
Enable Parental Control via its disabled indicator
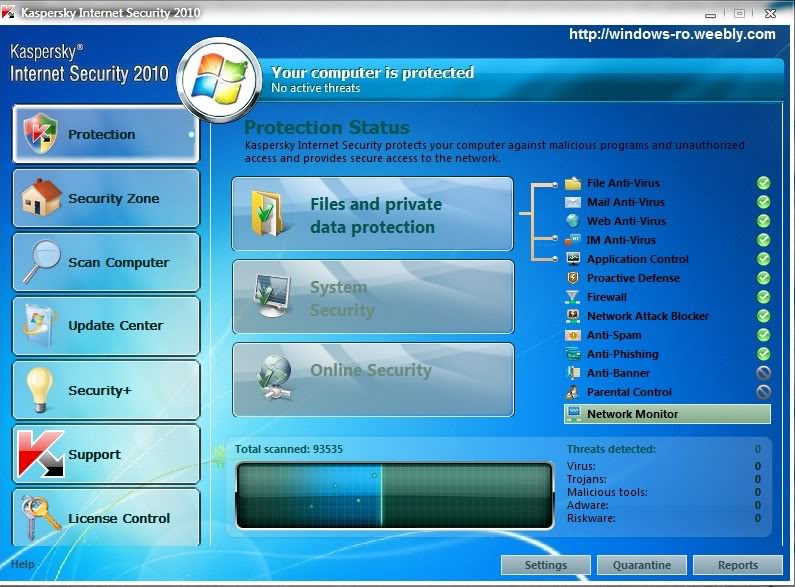point(764,392)
